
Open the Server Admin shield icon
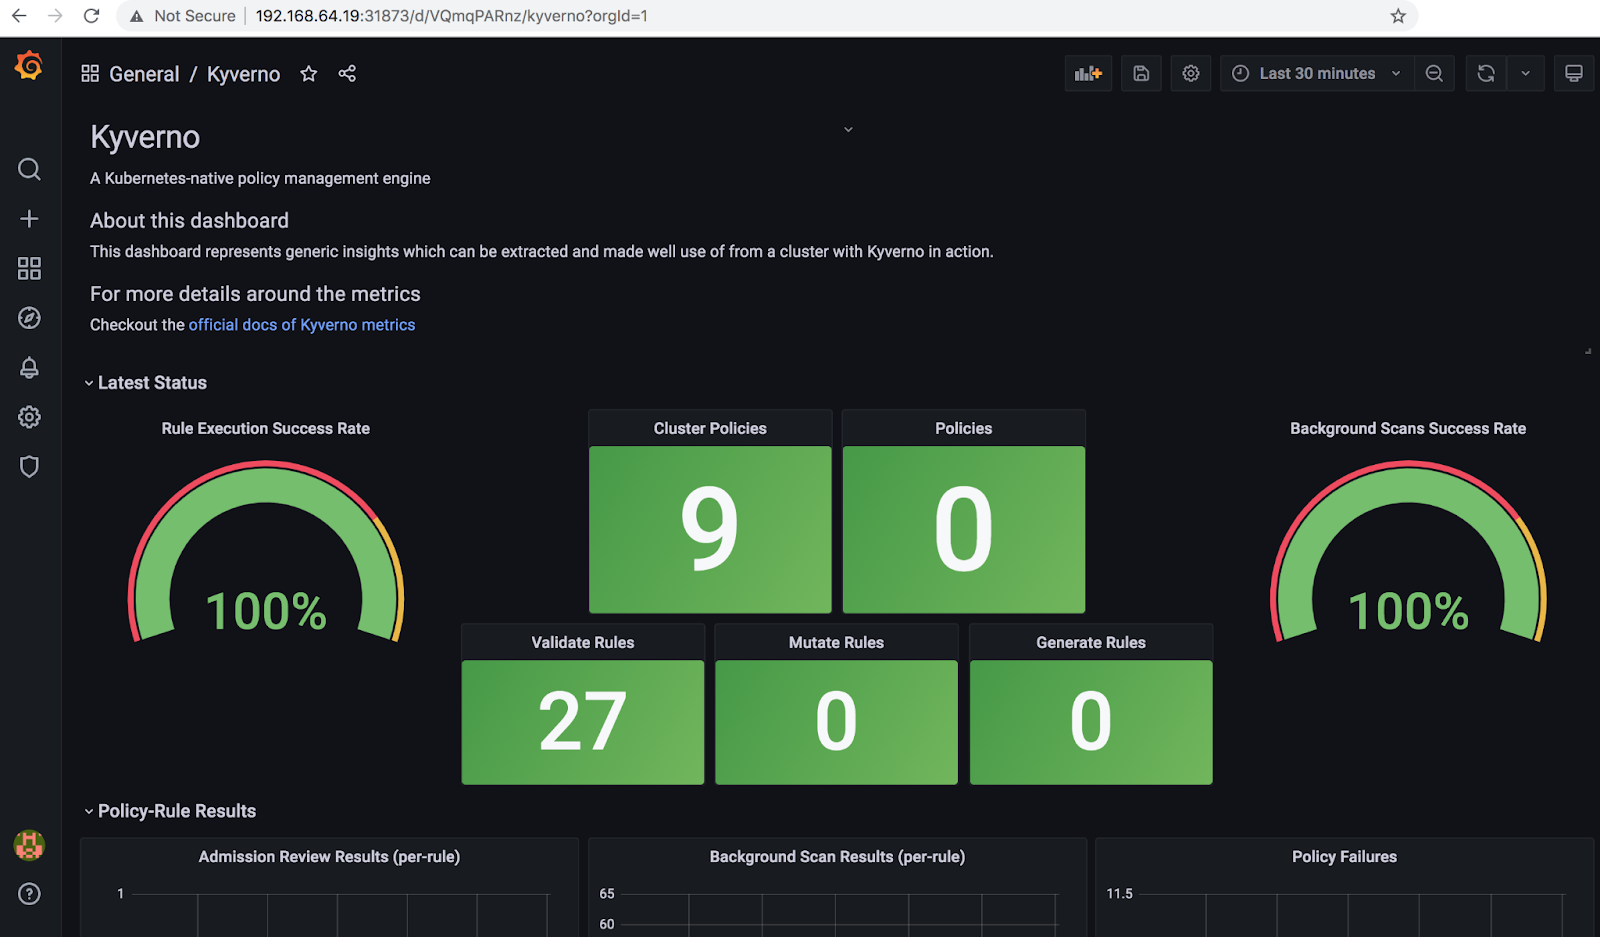pos(29,467)
